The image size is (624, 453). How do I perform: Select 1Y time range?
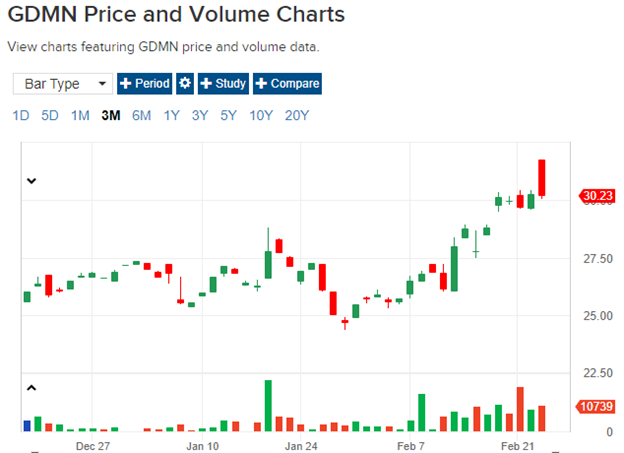click(x=171, y=115)
